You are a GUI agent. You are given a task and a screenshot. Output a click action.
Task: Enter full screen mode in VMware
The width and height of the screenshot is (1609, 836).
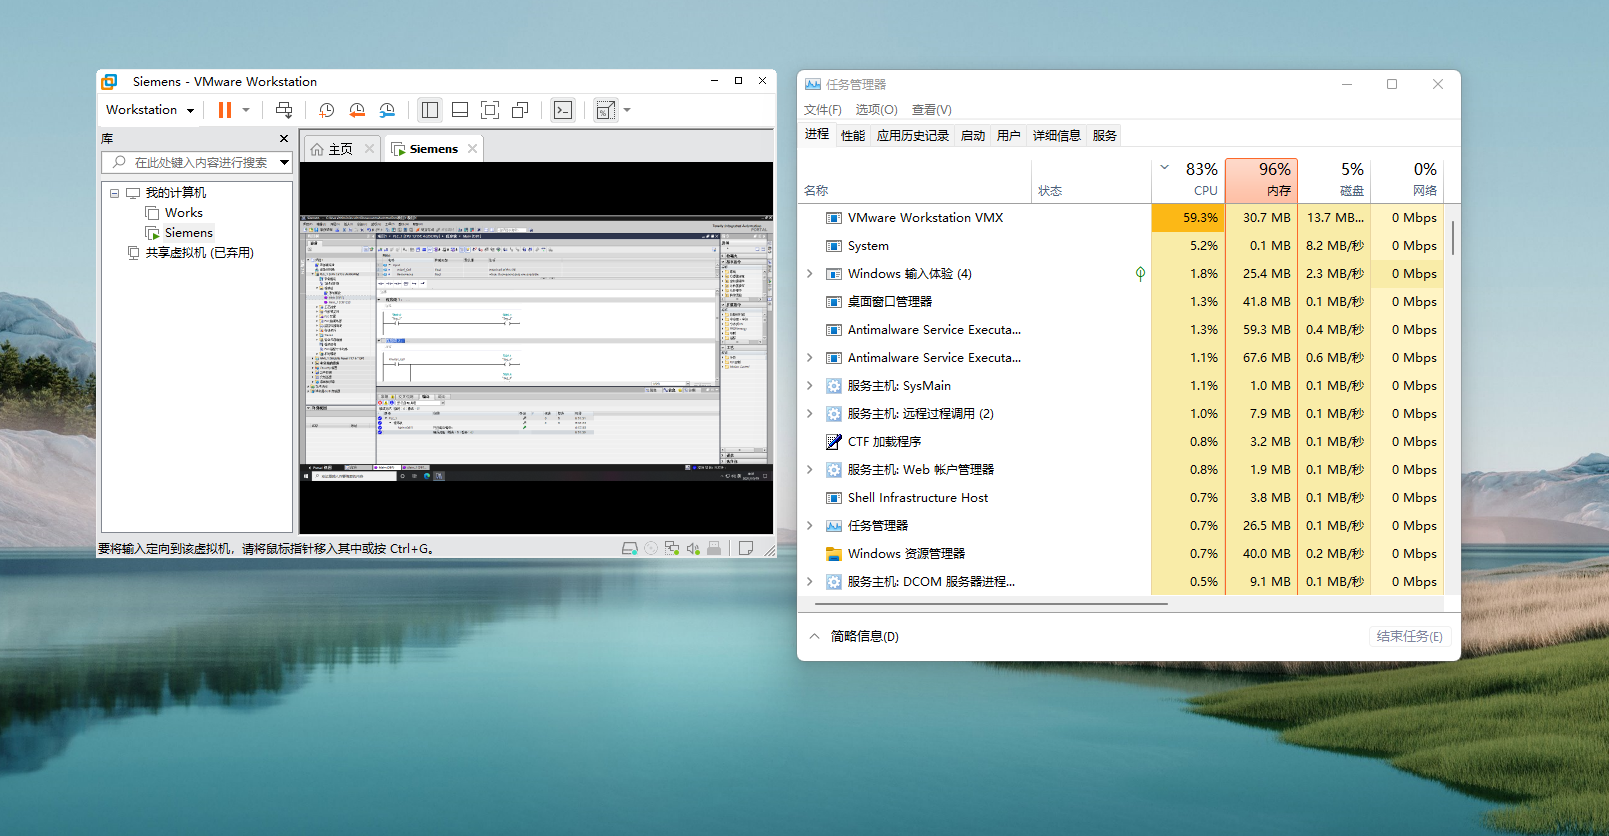pyautogui.click(x=490, y=110)
